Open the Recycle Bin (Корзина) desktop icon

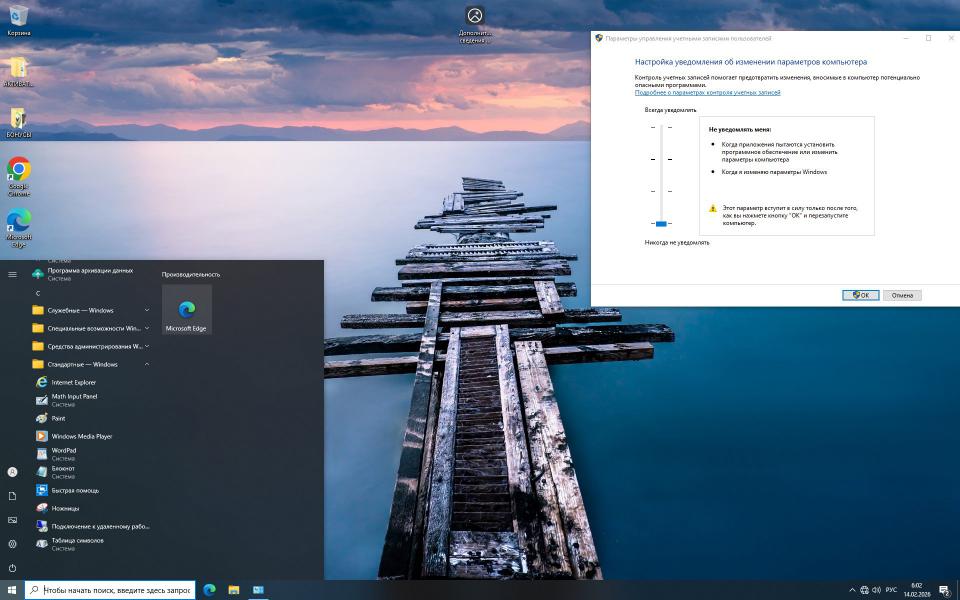pyautogui.click(x=18, y=16)
